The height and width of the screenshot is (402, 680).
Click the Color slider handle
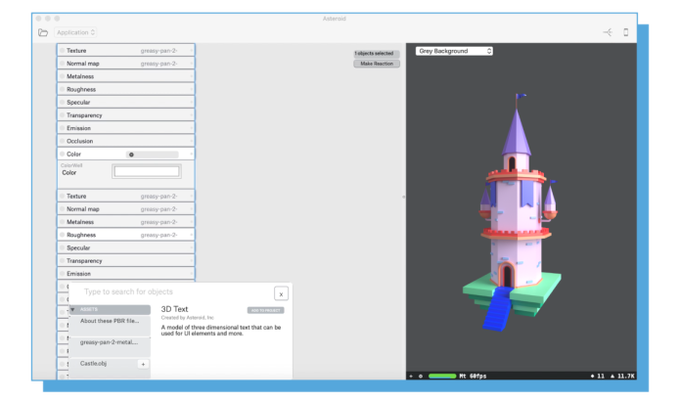[x=131, y=154]
